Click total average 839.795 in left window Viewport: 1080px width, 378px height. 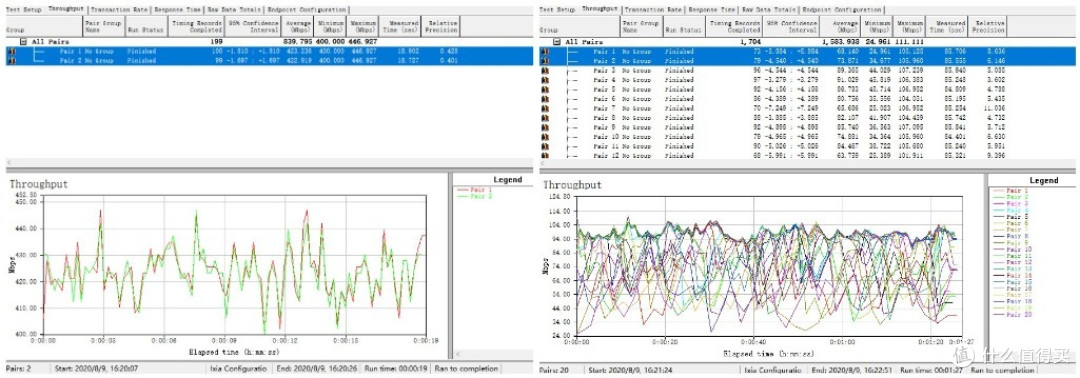298,42
